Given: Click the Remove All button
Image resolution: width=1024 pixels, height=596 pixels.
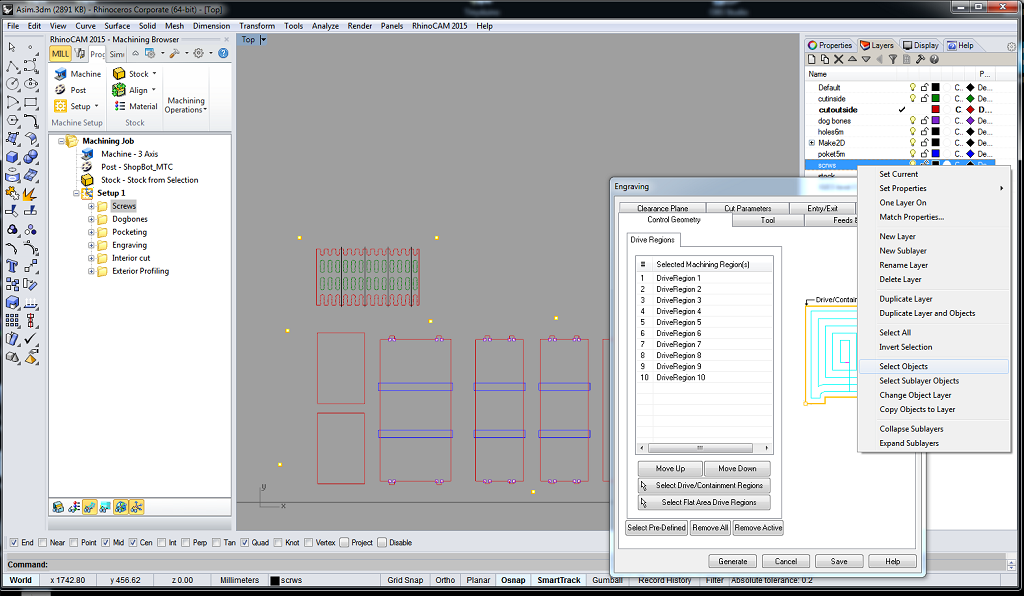Looking at the screenshot, I should click(710, 527).
